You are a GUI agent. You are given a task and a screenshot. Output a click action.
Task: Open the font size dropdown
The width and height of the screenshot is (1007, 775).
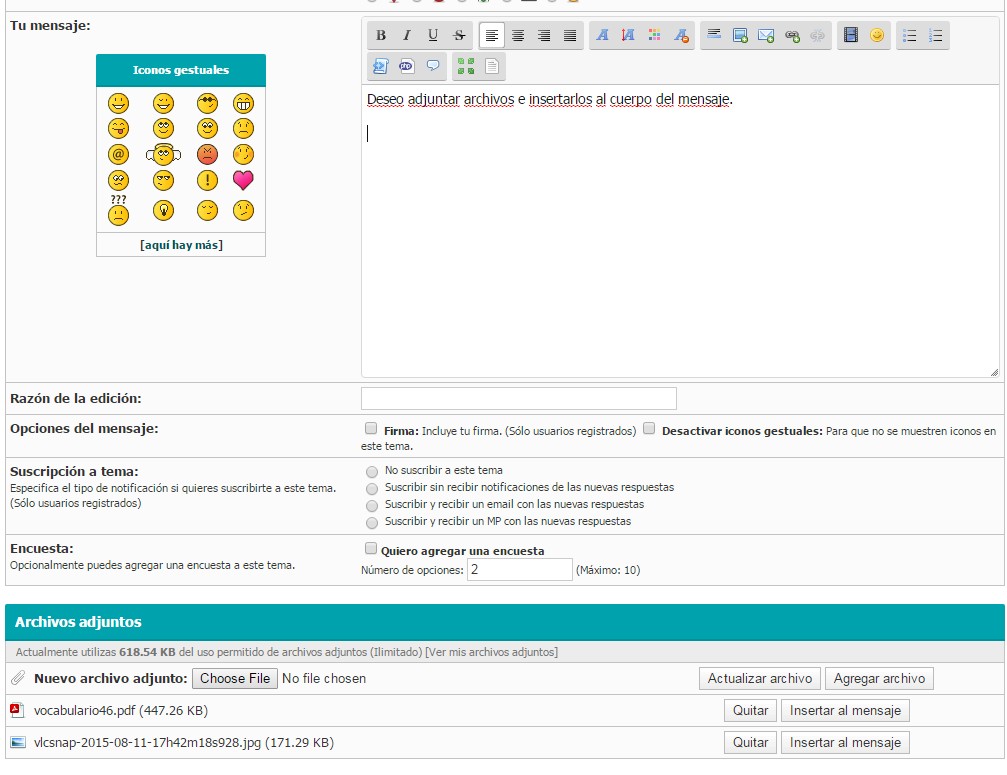(628, 36)
